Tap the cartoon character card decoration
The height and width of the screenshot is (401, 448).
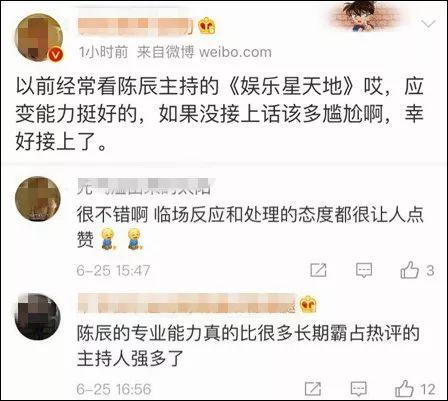coord(364,16)
